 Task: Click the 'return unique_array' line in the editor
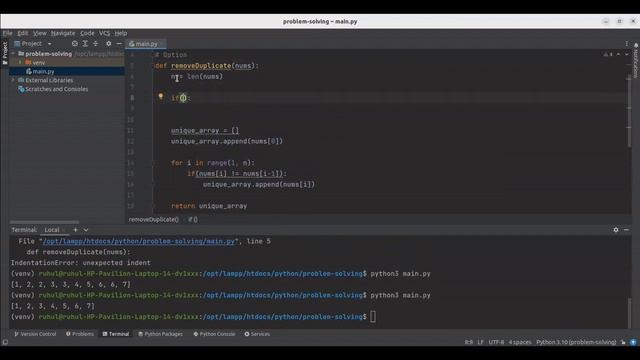coord(209,206)
